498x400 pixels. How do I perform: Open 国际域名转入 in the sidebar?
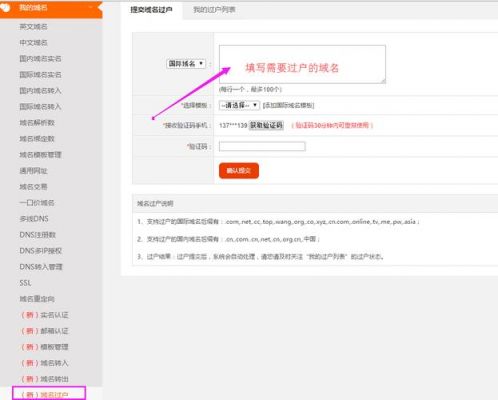point(40,107)
